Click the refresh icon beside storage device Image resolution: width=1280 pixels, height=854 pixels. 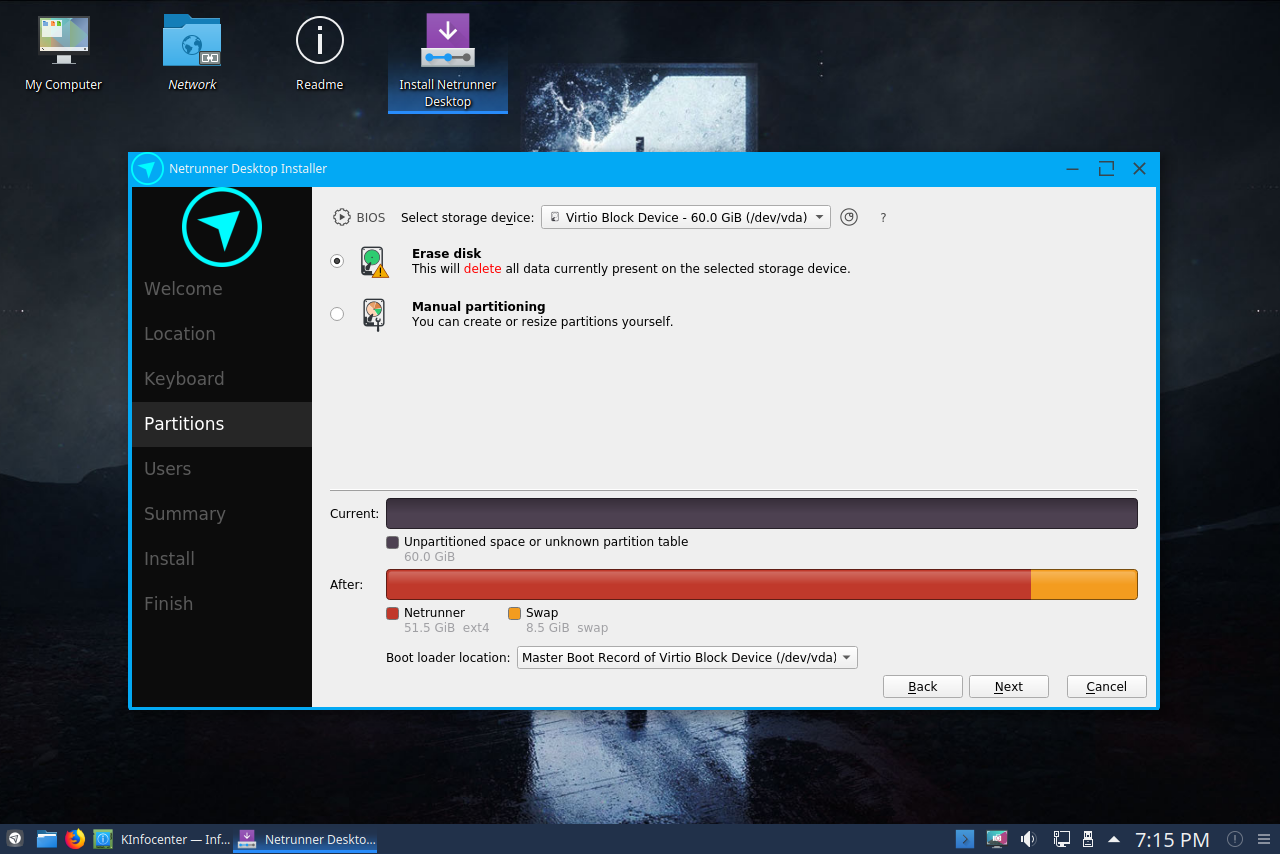(x=849, y=217)
